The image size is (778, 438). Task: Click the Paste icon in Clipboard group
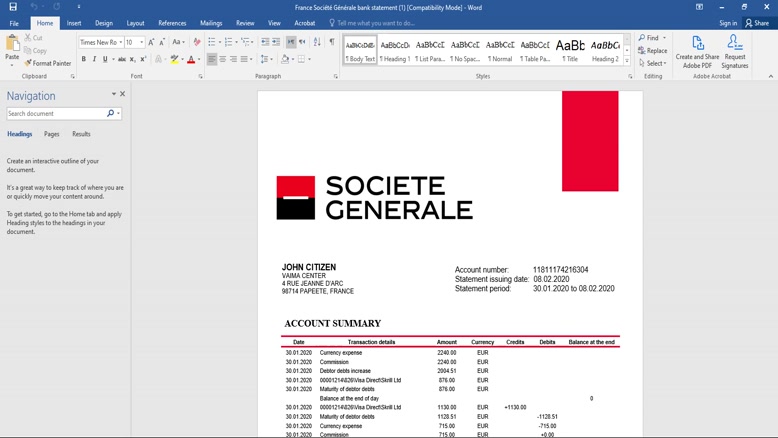click(12, 44)
